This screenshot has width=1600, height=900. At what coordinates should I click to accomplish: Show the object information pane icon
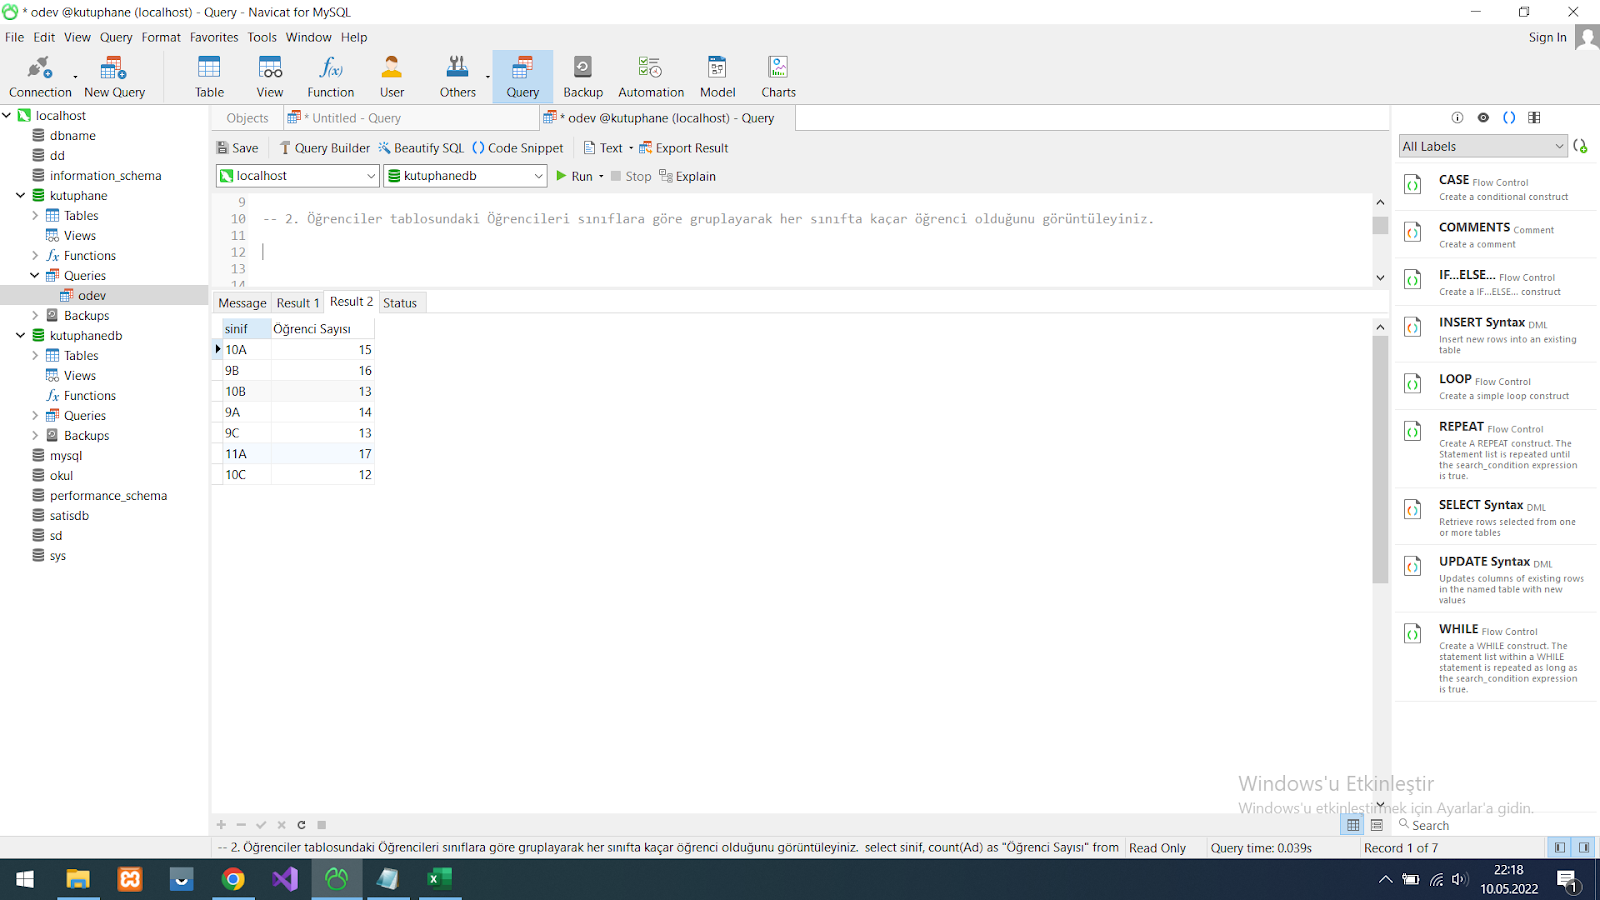(x=1457, y=118)
